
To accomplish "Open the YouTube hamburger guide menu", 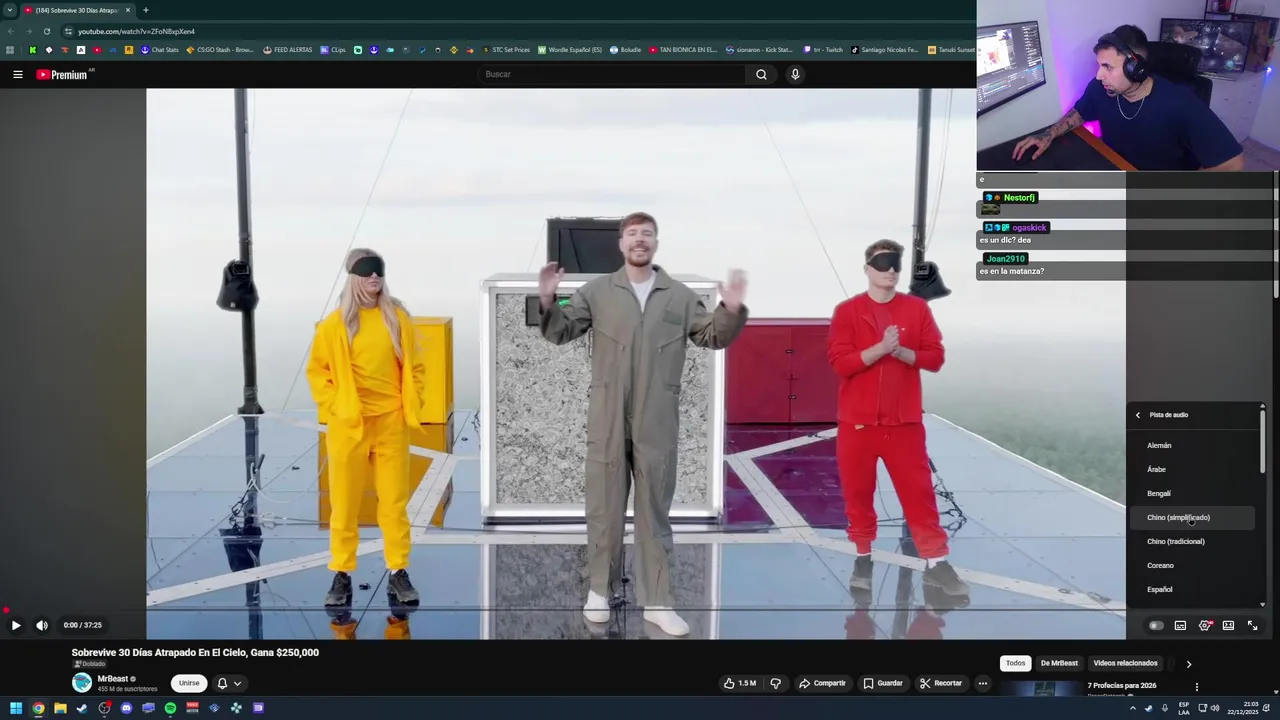I will point(17,74).
